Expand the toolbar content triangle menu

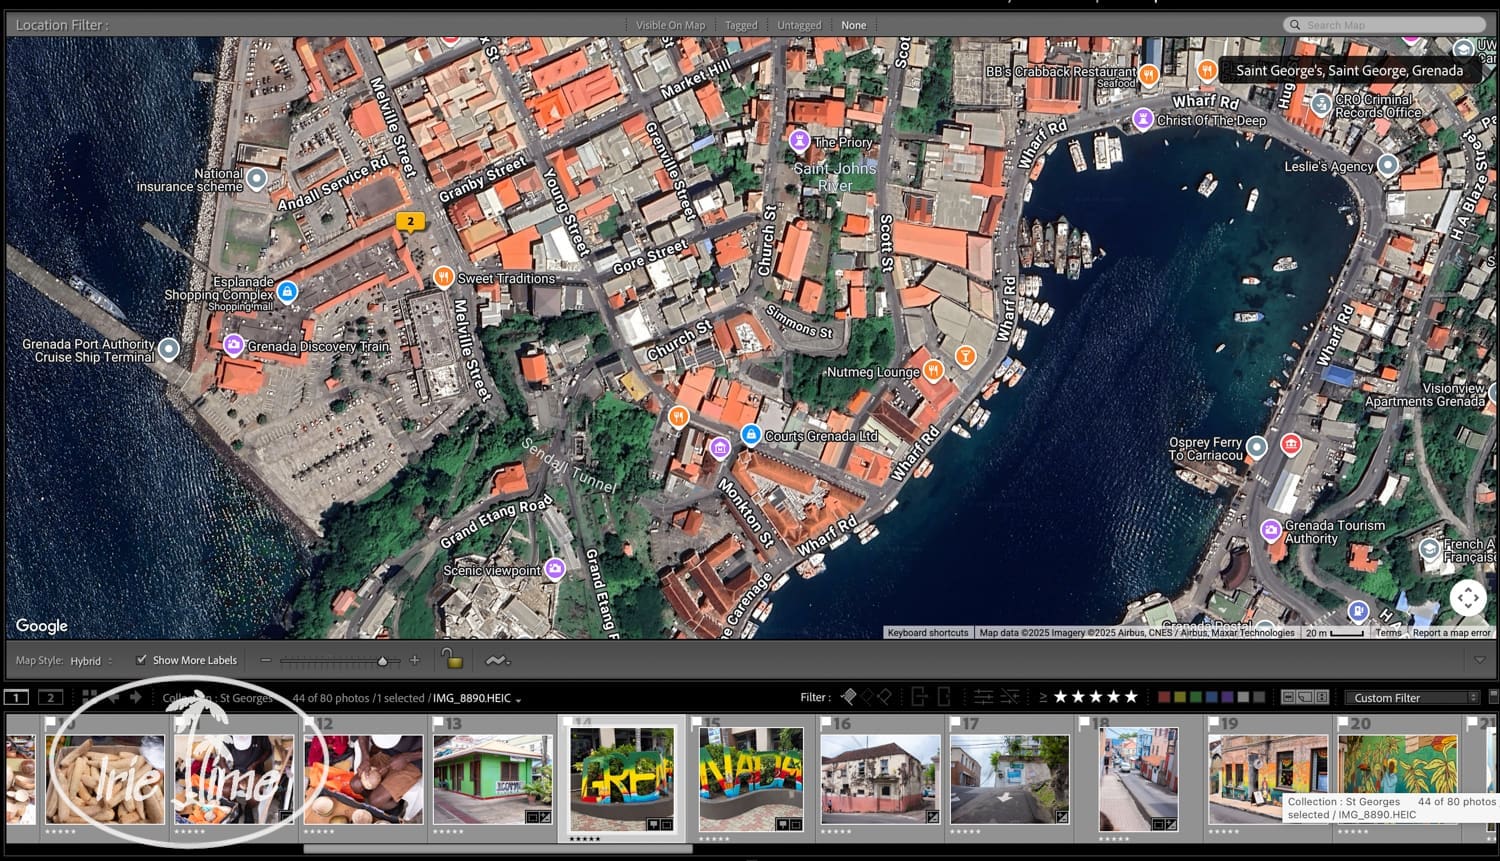coord(1479,660)
